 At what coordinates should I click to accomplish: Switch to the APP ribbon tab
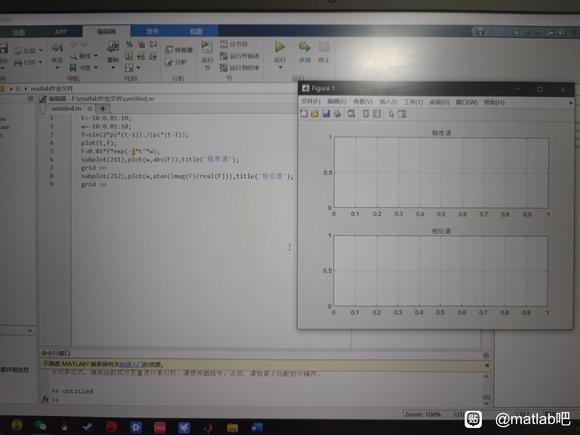tap(60, 32)
